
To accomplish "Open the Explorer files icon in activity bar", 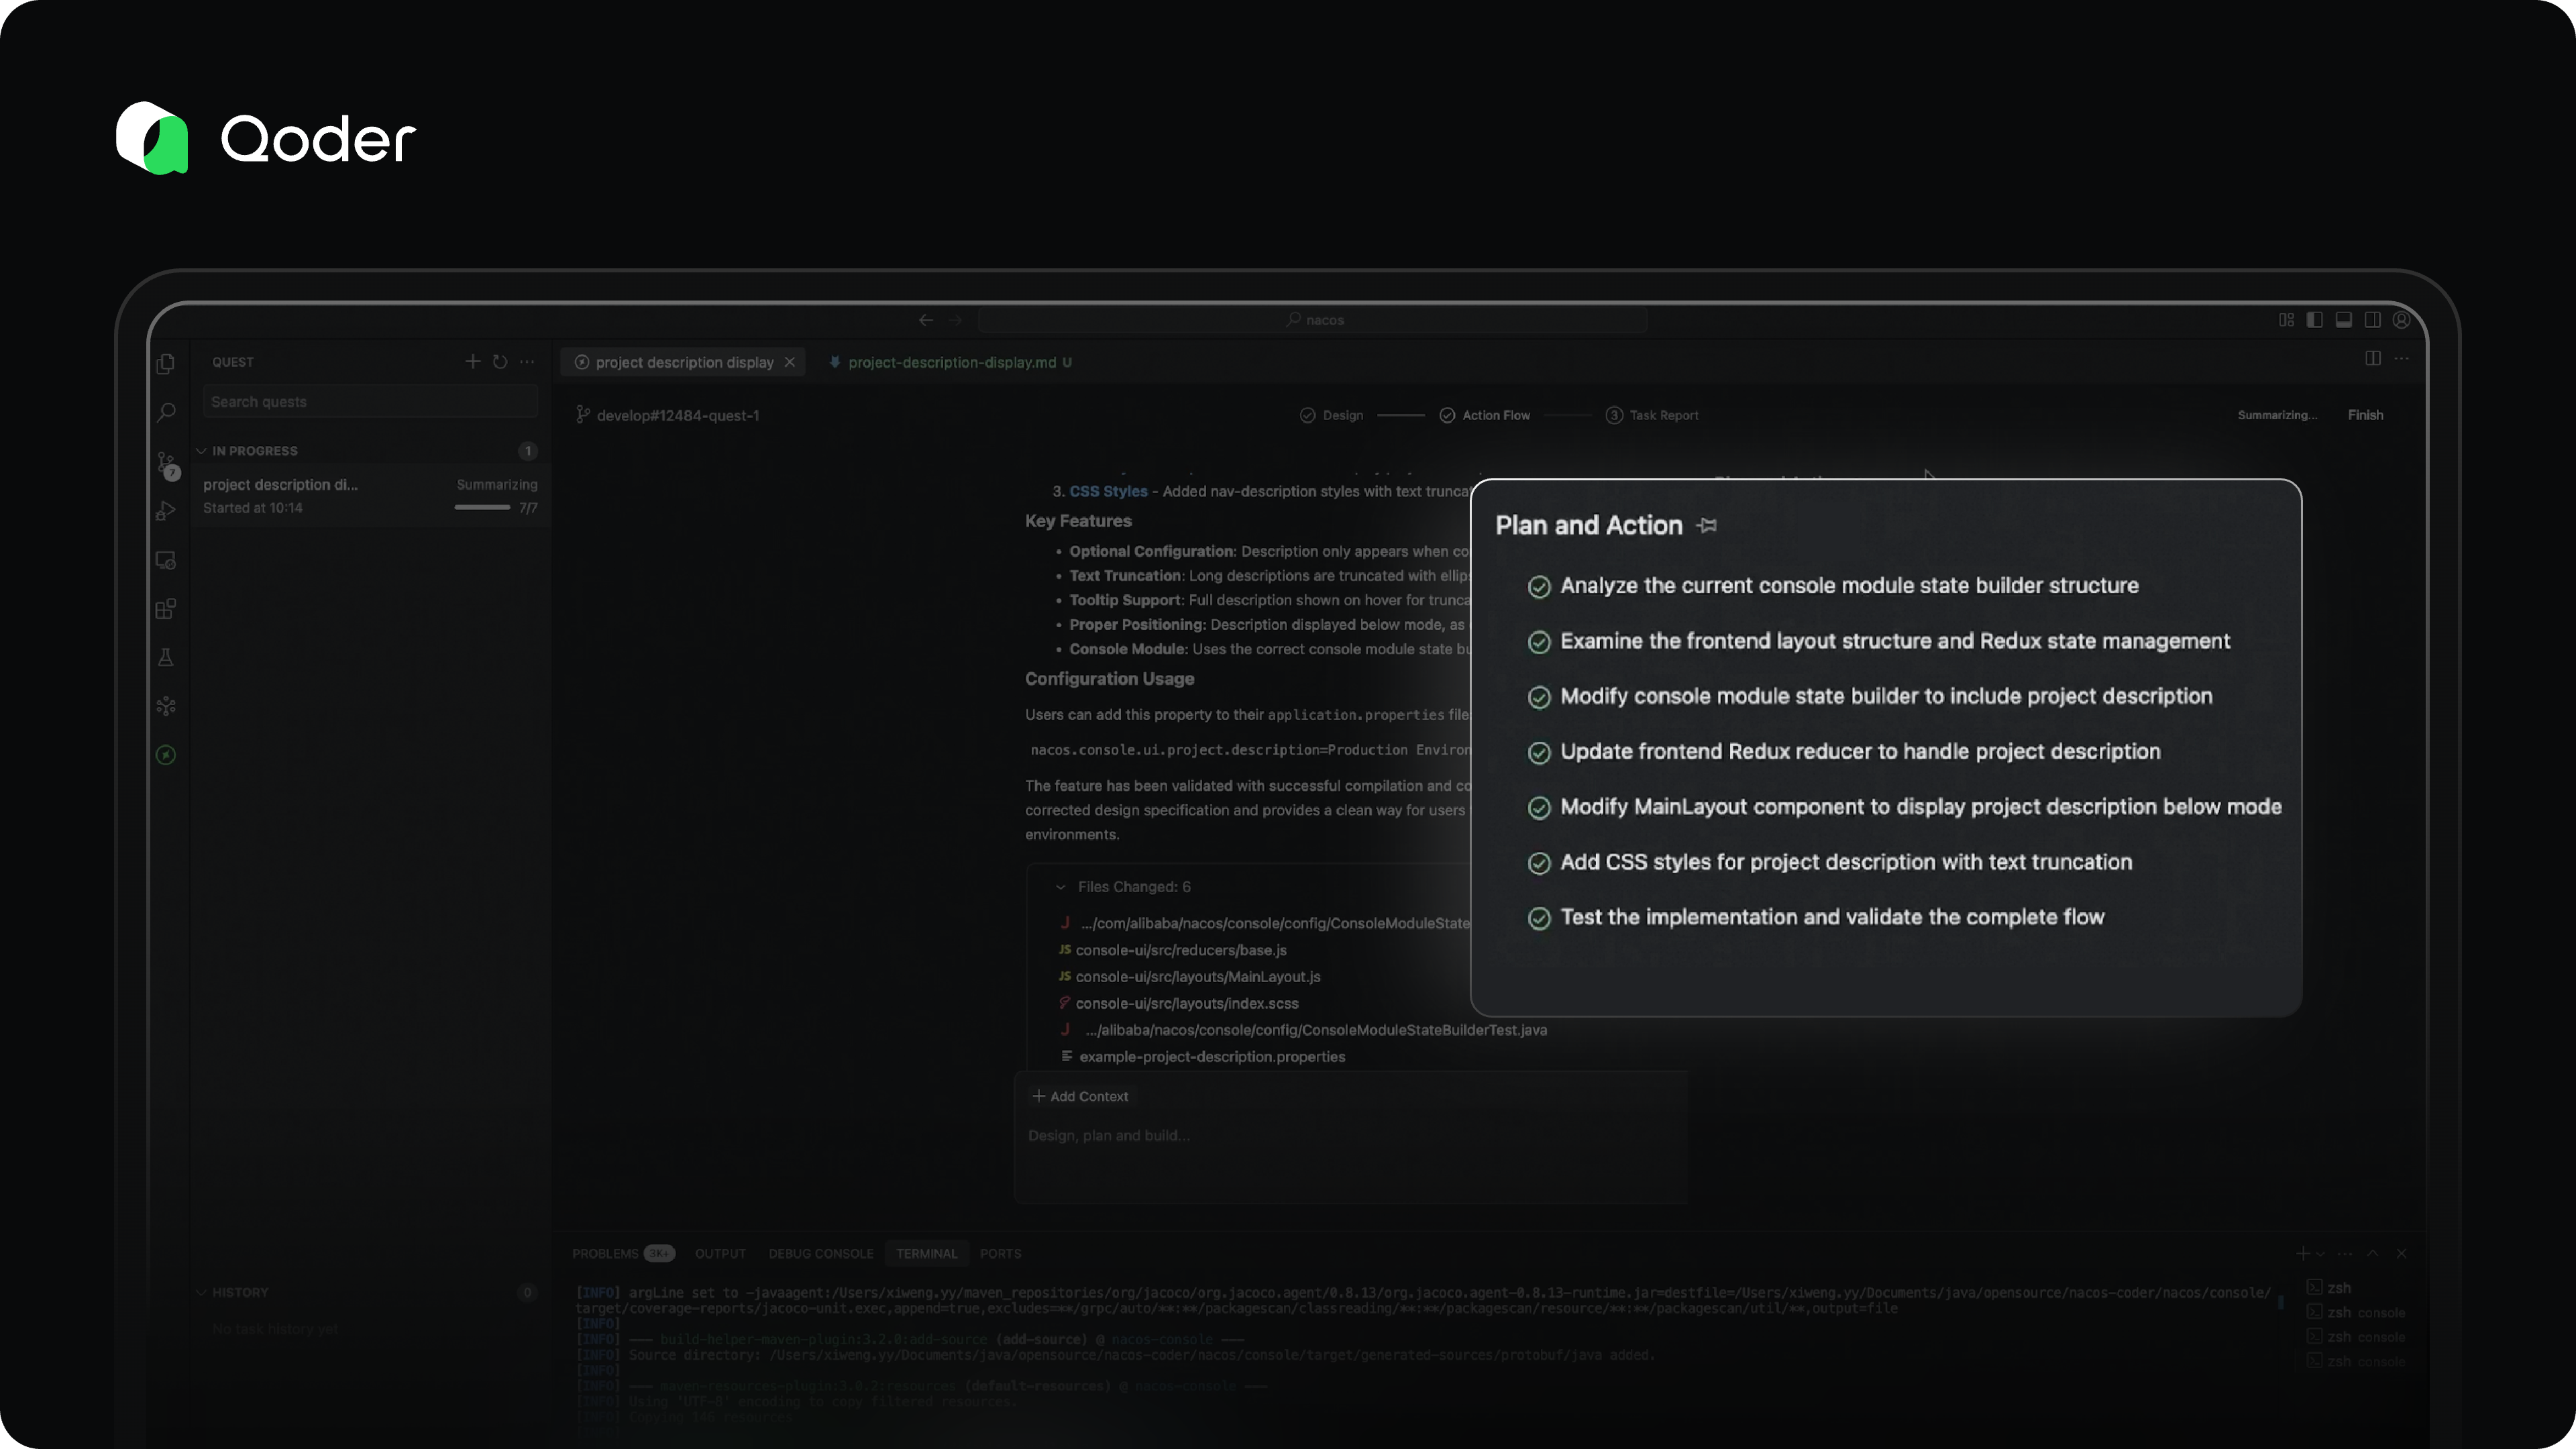I will point(166,364).
